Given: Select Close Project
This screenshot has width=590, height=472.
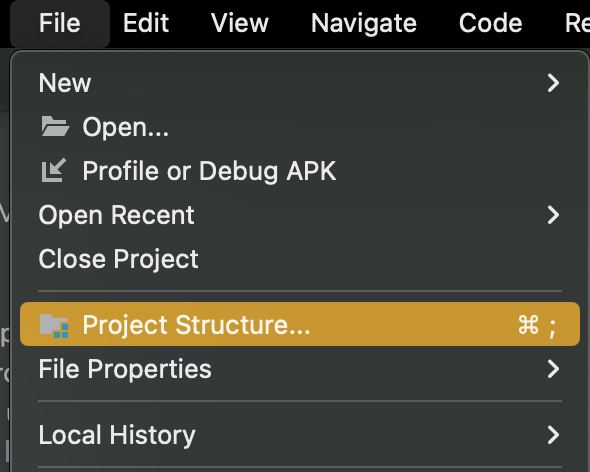Looking at the screenshot, I should 300,259.
